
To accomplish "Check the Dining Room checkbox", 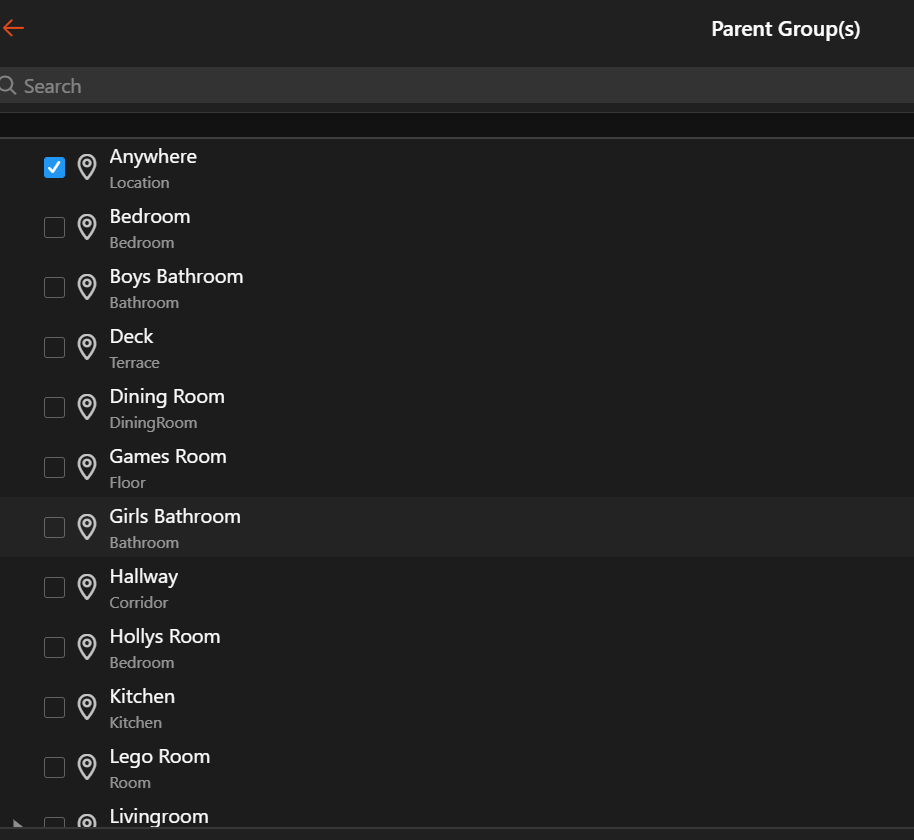I will (55, 407).
